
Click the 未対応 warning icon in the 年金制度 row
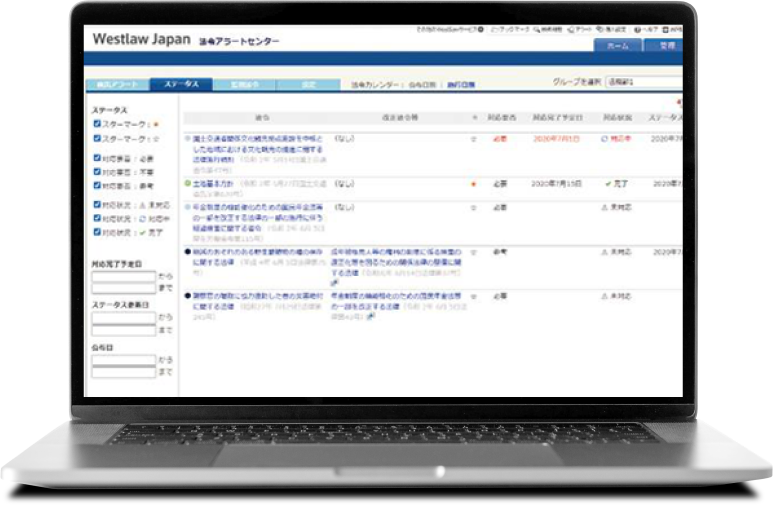(604, 208)
